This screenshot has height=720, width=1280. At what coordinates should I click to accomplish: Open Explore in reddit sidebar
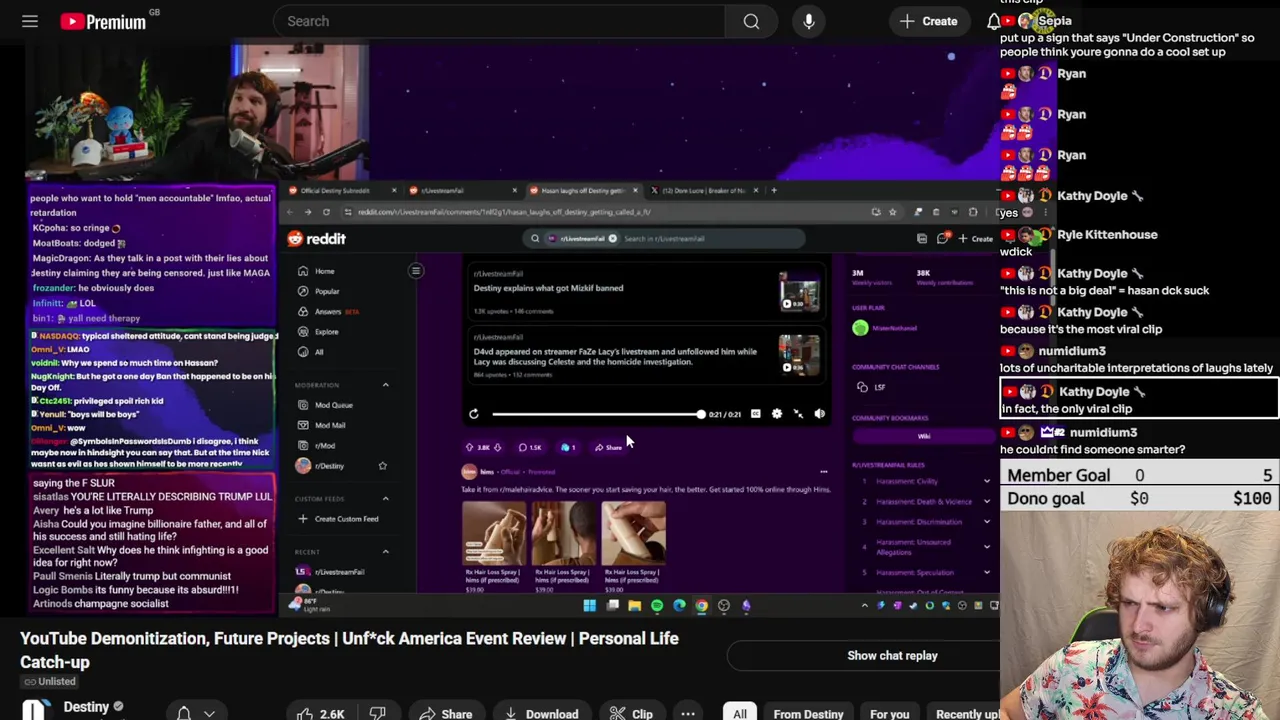coord(326,331)
